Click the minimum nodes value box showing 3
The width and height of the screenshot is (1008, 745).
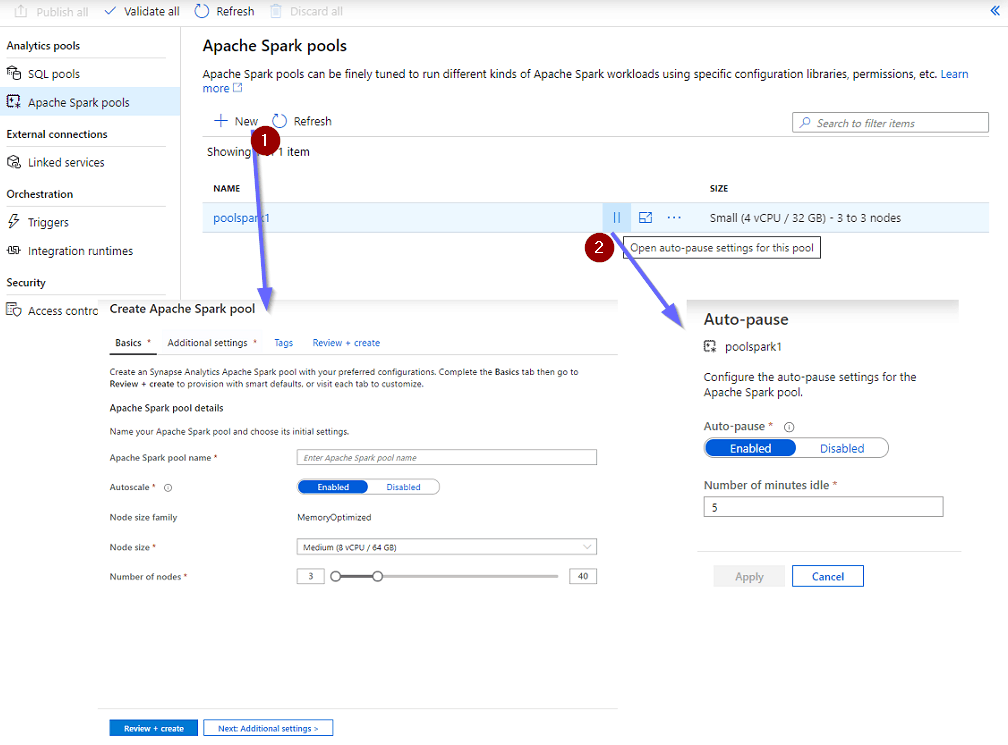pos(310,576)
